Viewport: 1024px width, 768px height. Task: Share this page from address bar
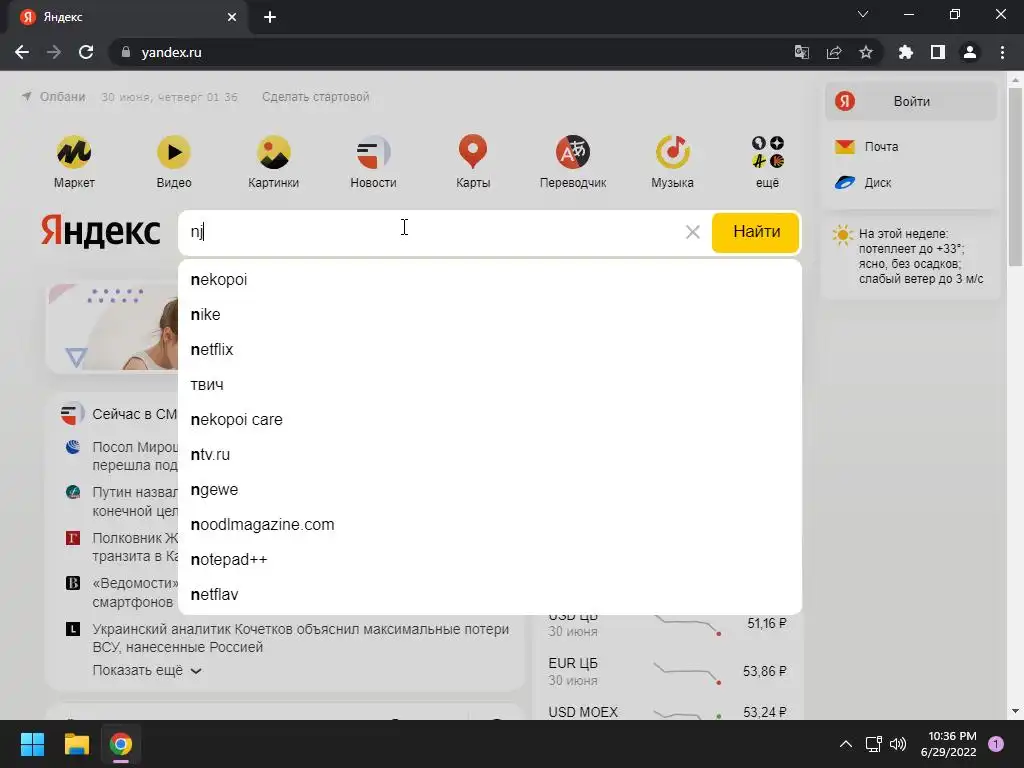(834, 52)
